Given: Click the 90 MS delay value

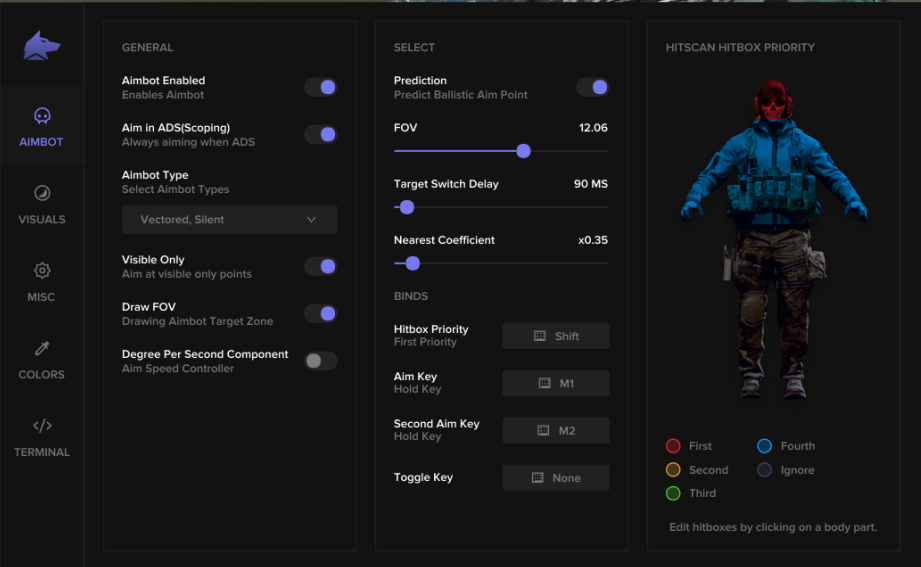Looking at the screenshot, I should click(x=591, y=184).
